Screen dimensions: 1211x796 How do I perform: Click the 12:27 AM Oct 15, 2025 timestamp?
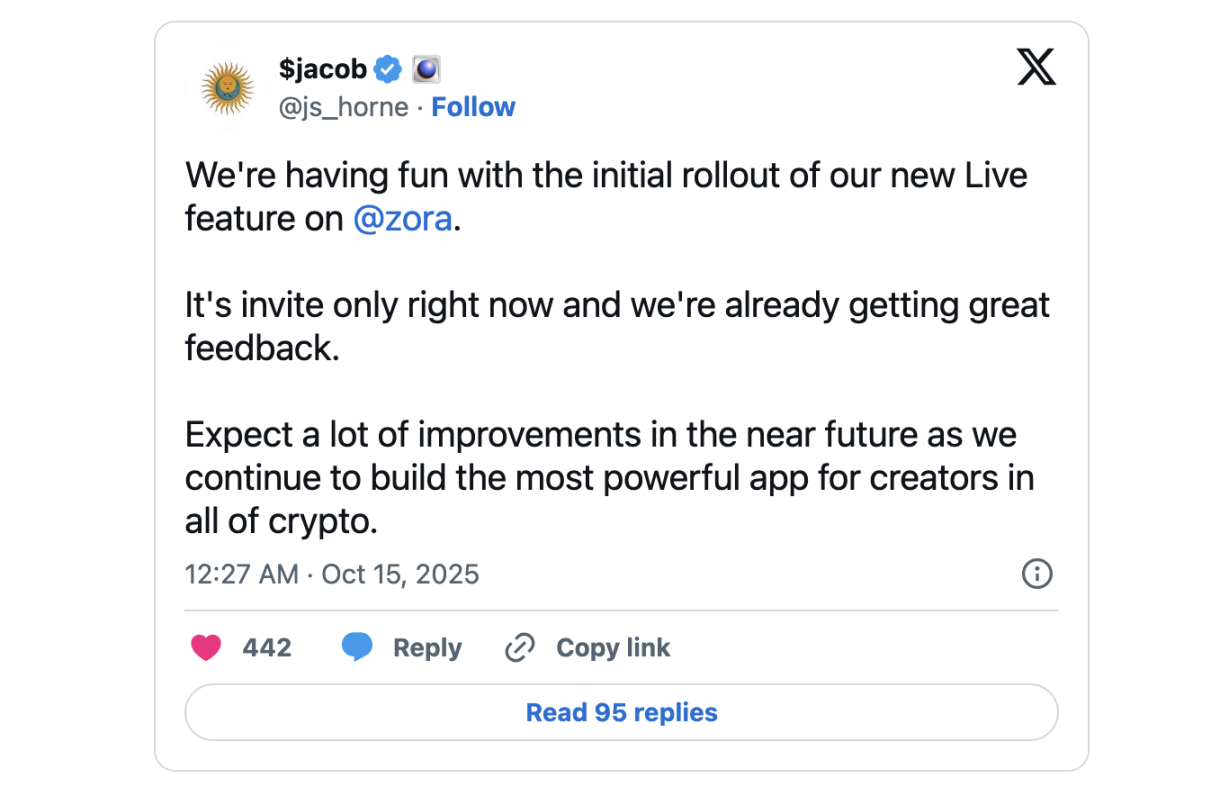point(332,574)
